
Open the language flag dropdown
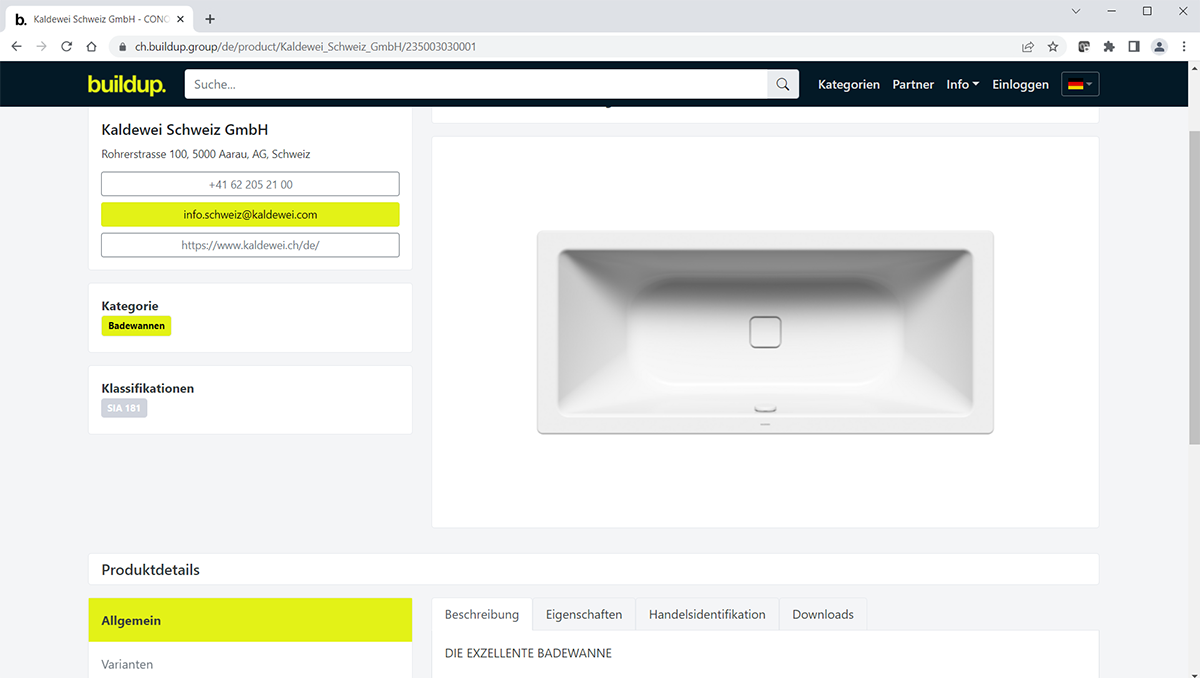1080,85
